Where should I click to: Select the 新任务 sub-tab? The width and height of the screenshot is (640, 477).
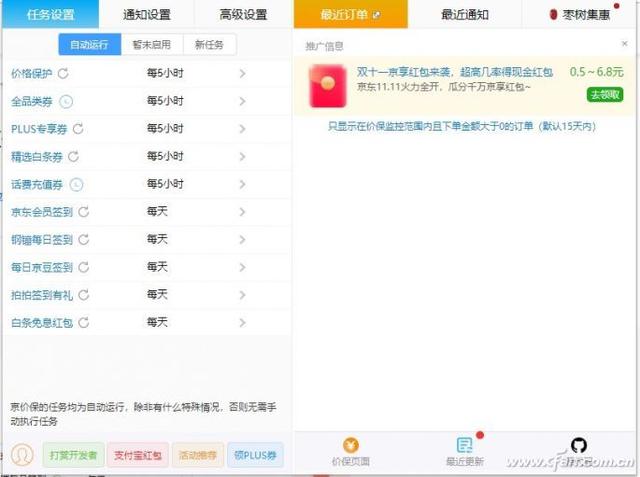click(209, 44)
